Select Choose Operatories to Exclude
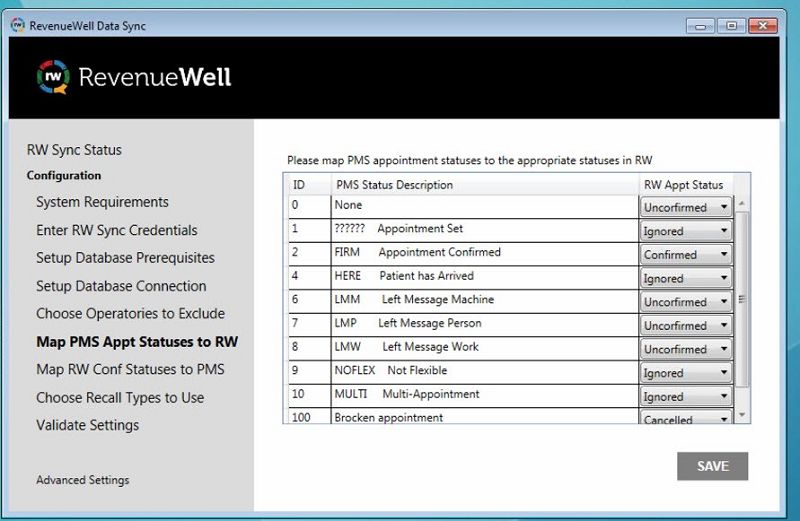This screenshot has width=800, height=521. tap(130, 314)
